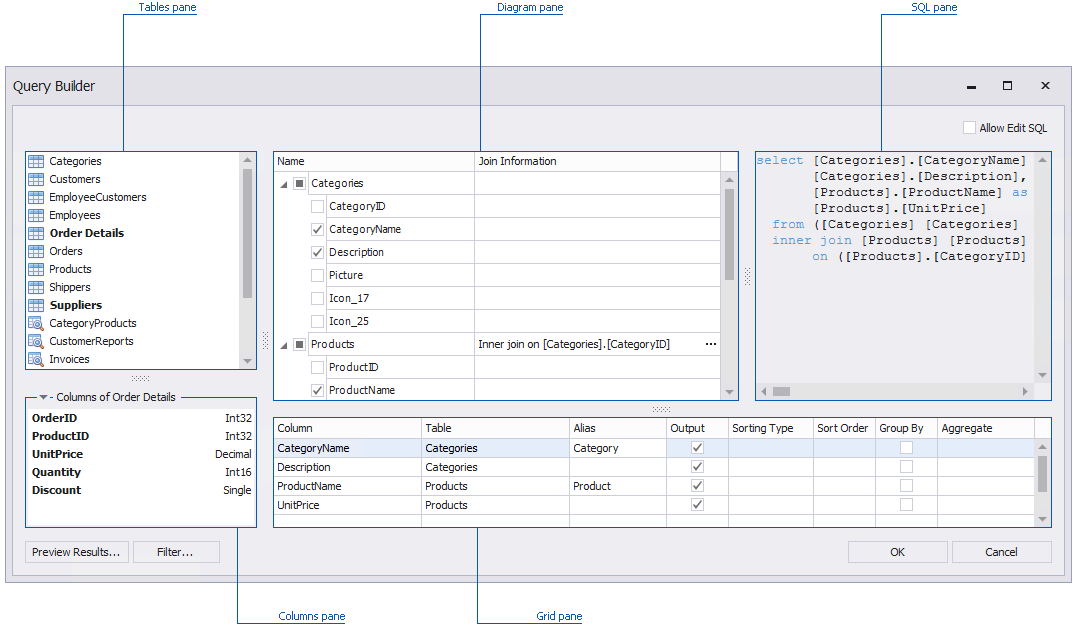The width and height of the screenshot is (1076, 627).
Task: Click the tables list scroll-down arrow
Action: point(247,361)
